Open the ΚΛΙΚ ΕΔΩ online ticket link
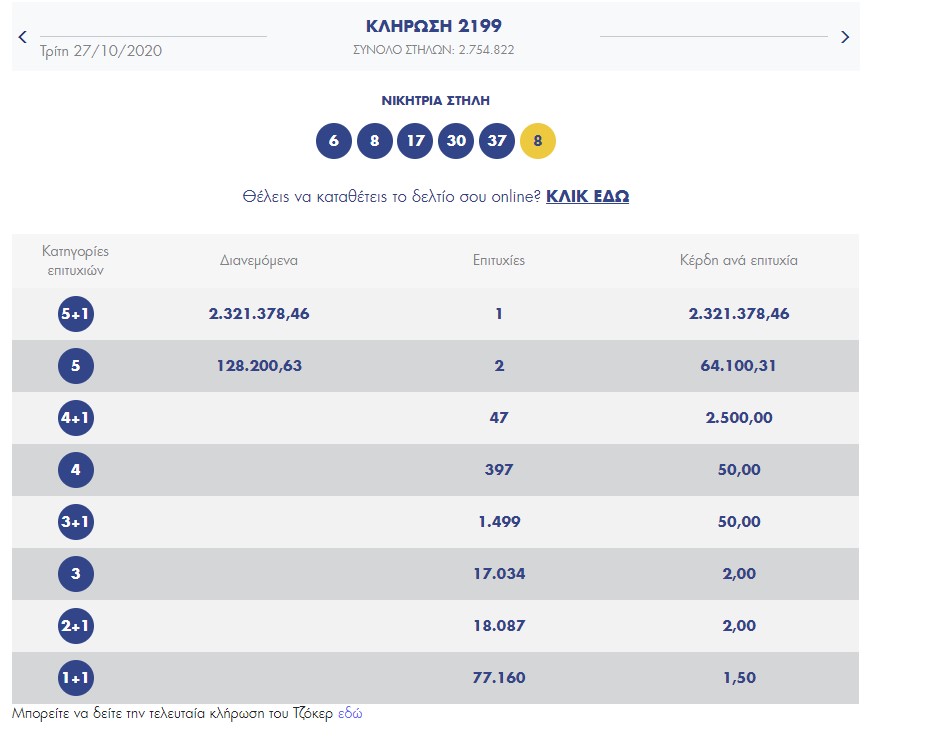 (587, 197)
